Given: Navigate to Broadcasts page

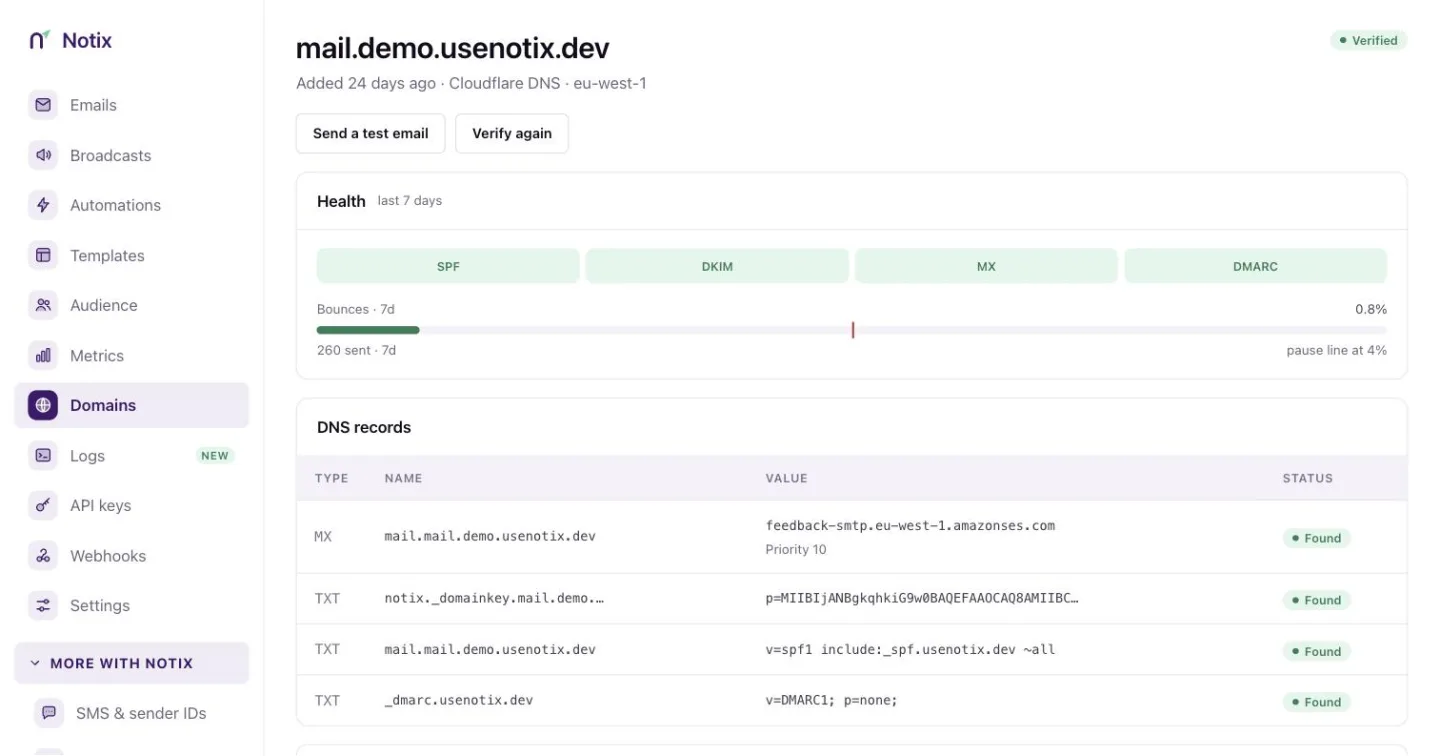Looking at the screenshot, I should click(131, 155).
